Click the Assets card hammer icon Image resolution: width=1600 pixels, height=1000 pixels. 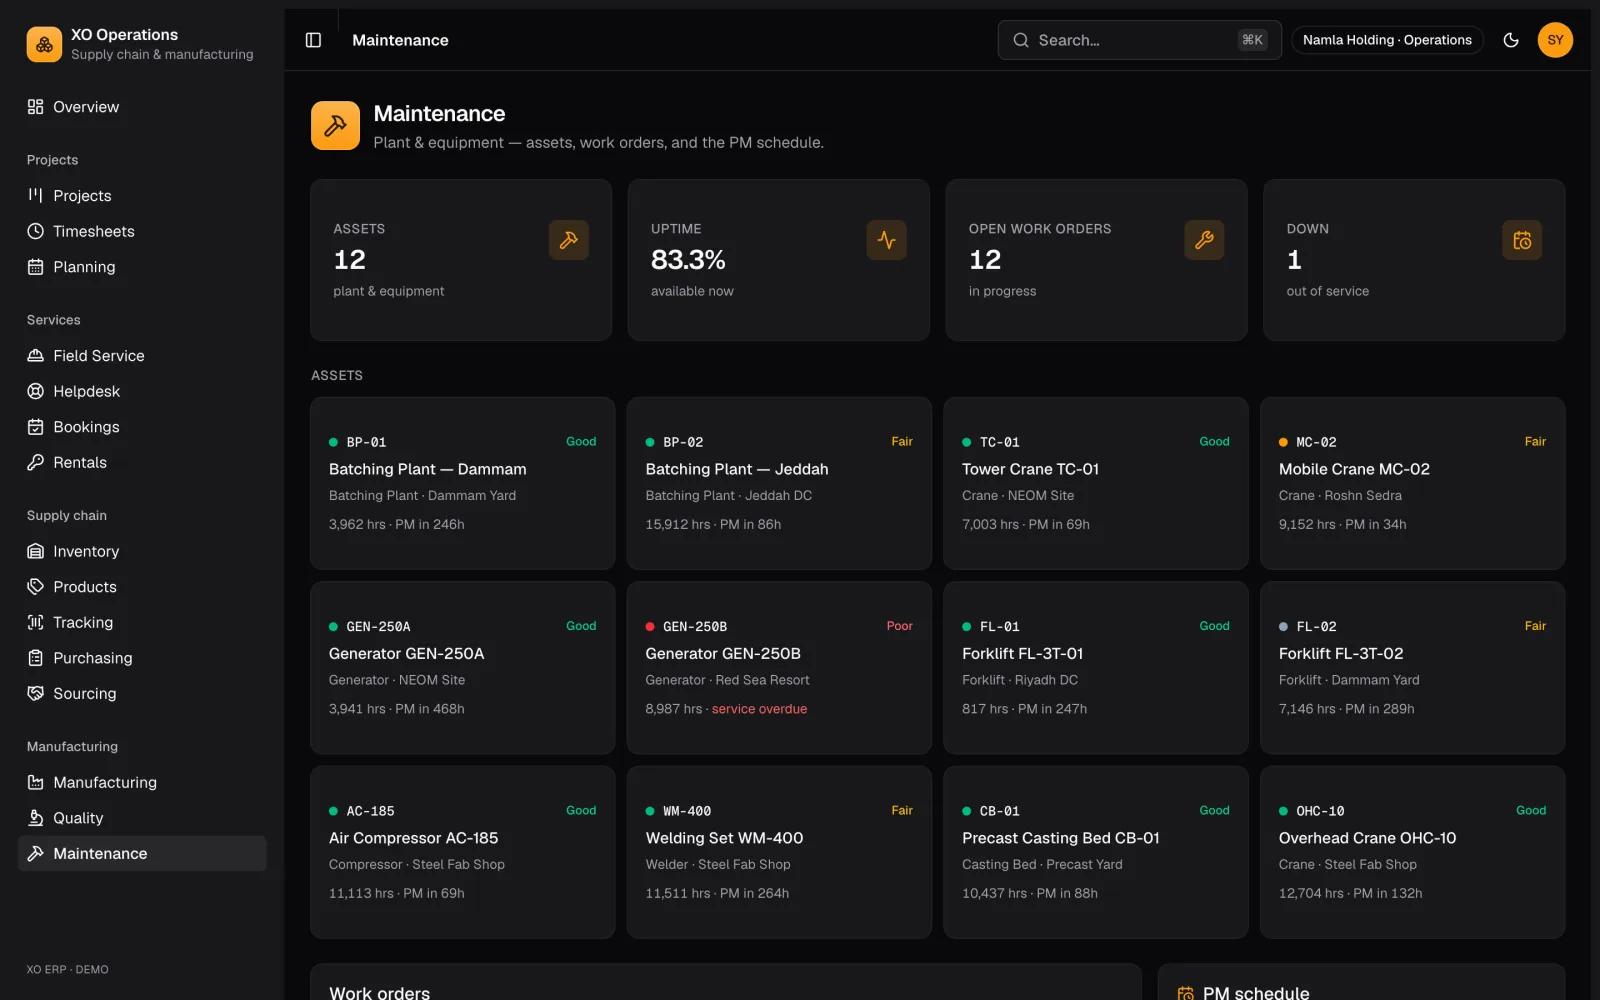tap(569, 240)
